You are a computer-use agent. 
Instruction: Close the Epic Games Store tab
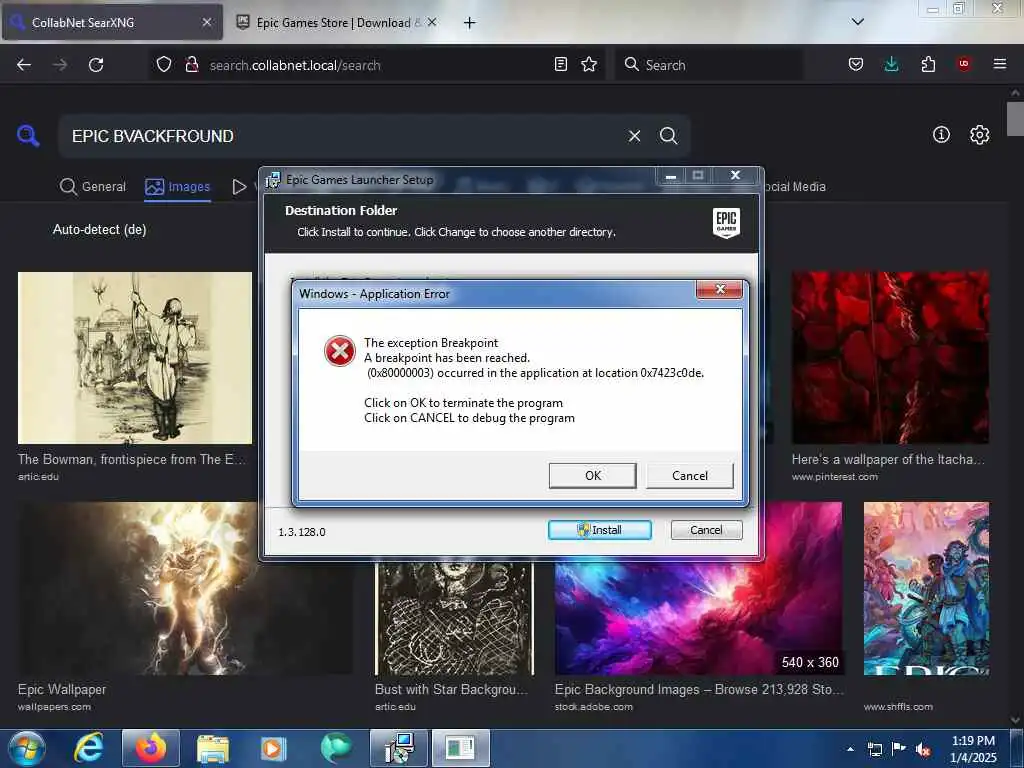[432, 22]
